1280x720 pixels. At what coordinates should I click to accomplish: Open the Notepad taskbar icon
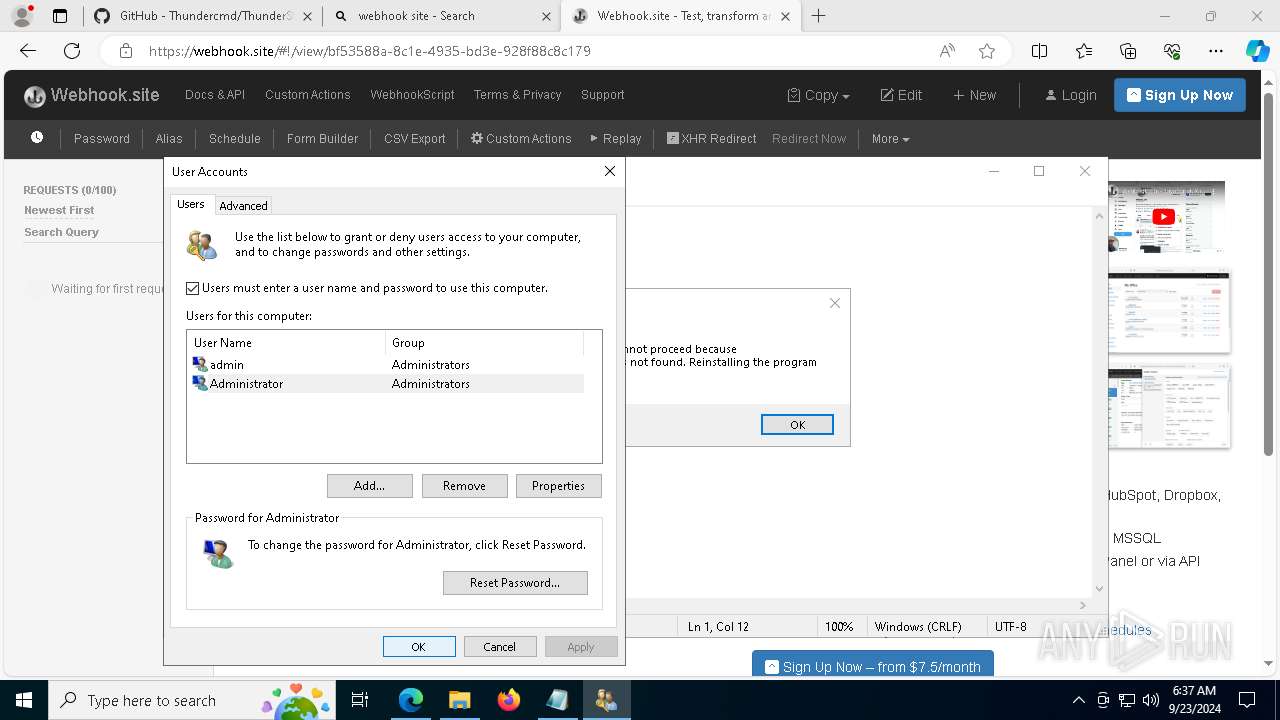coord(557,700)
